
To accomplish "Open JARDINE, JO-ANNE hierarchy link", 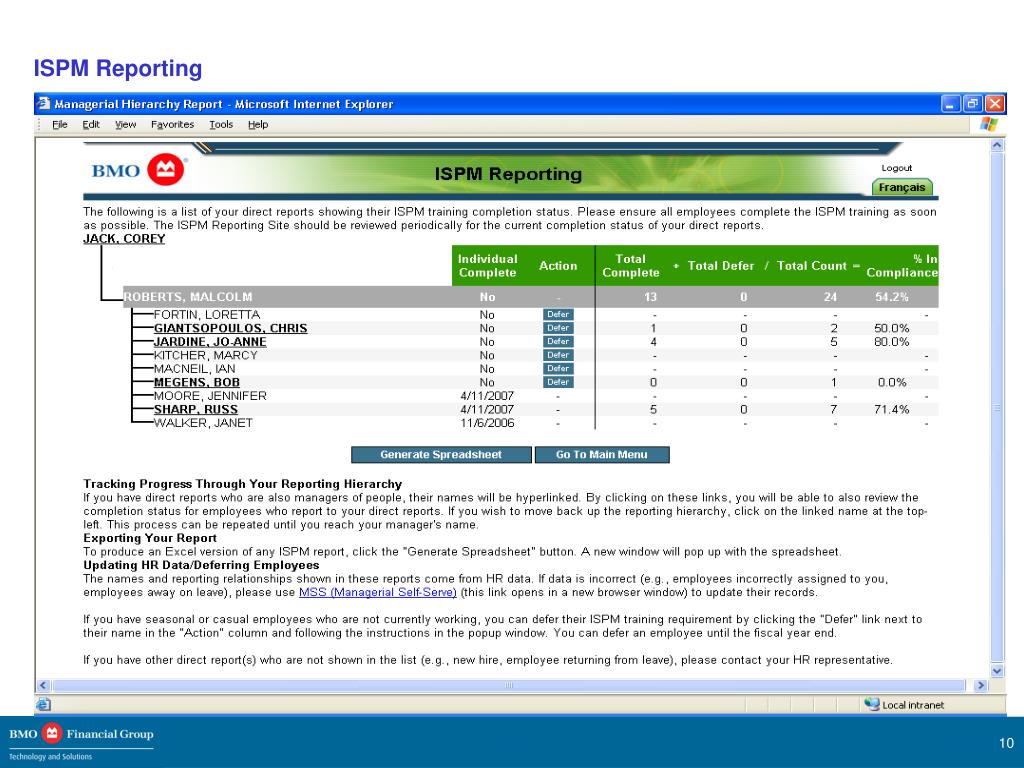I will tap(210, 342).
